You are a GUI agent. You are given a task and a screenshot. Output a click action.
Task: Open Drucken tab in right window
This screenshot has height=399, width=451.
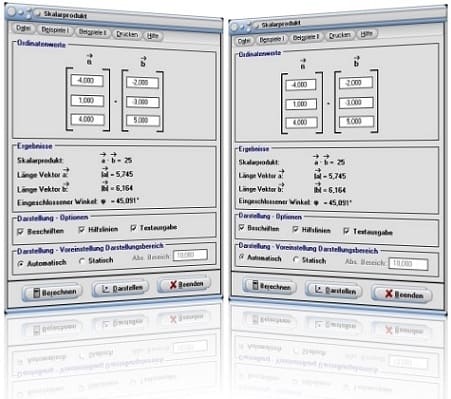[339, 35]
